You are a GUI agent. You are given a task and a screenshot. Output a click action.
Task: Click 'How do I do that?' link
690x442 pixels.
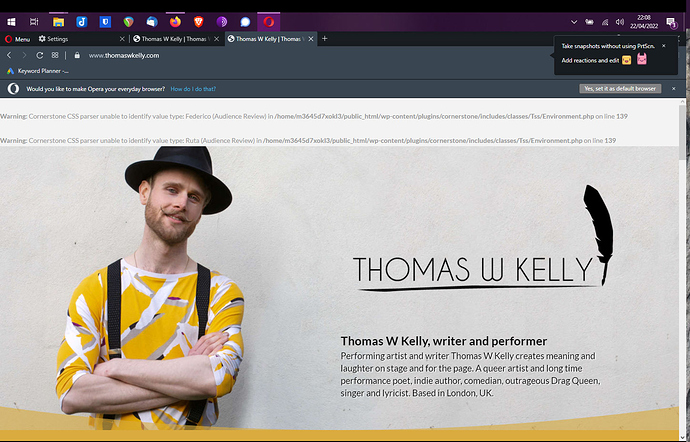193,89
